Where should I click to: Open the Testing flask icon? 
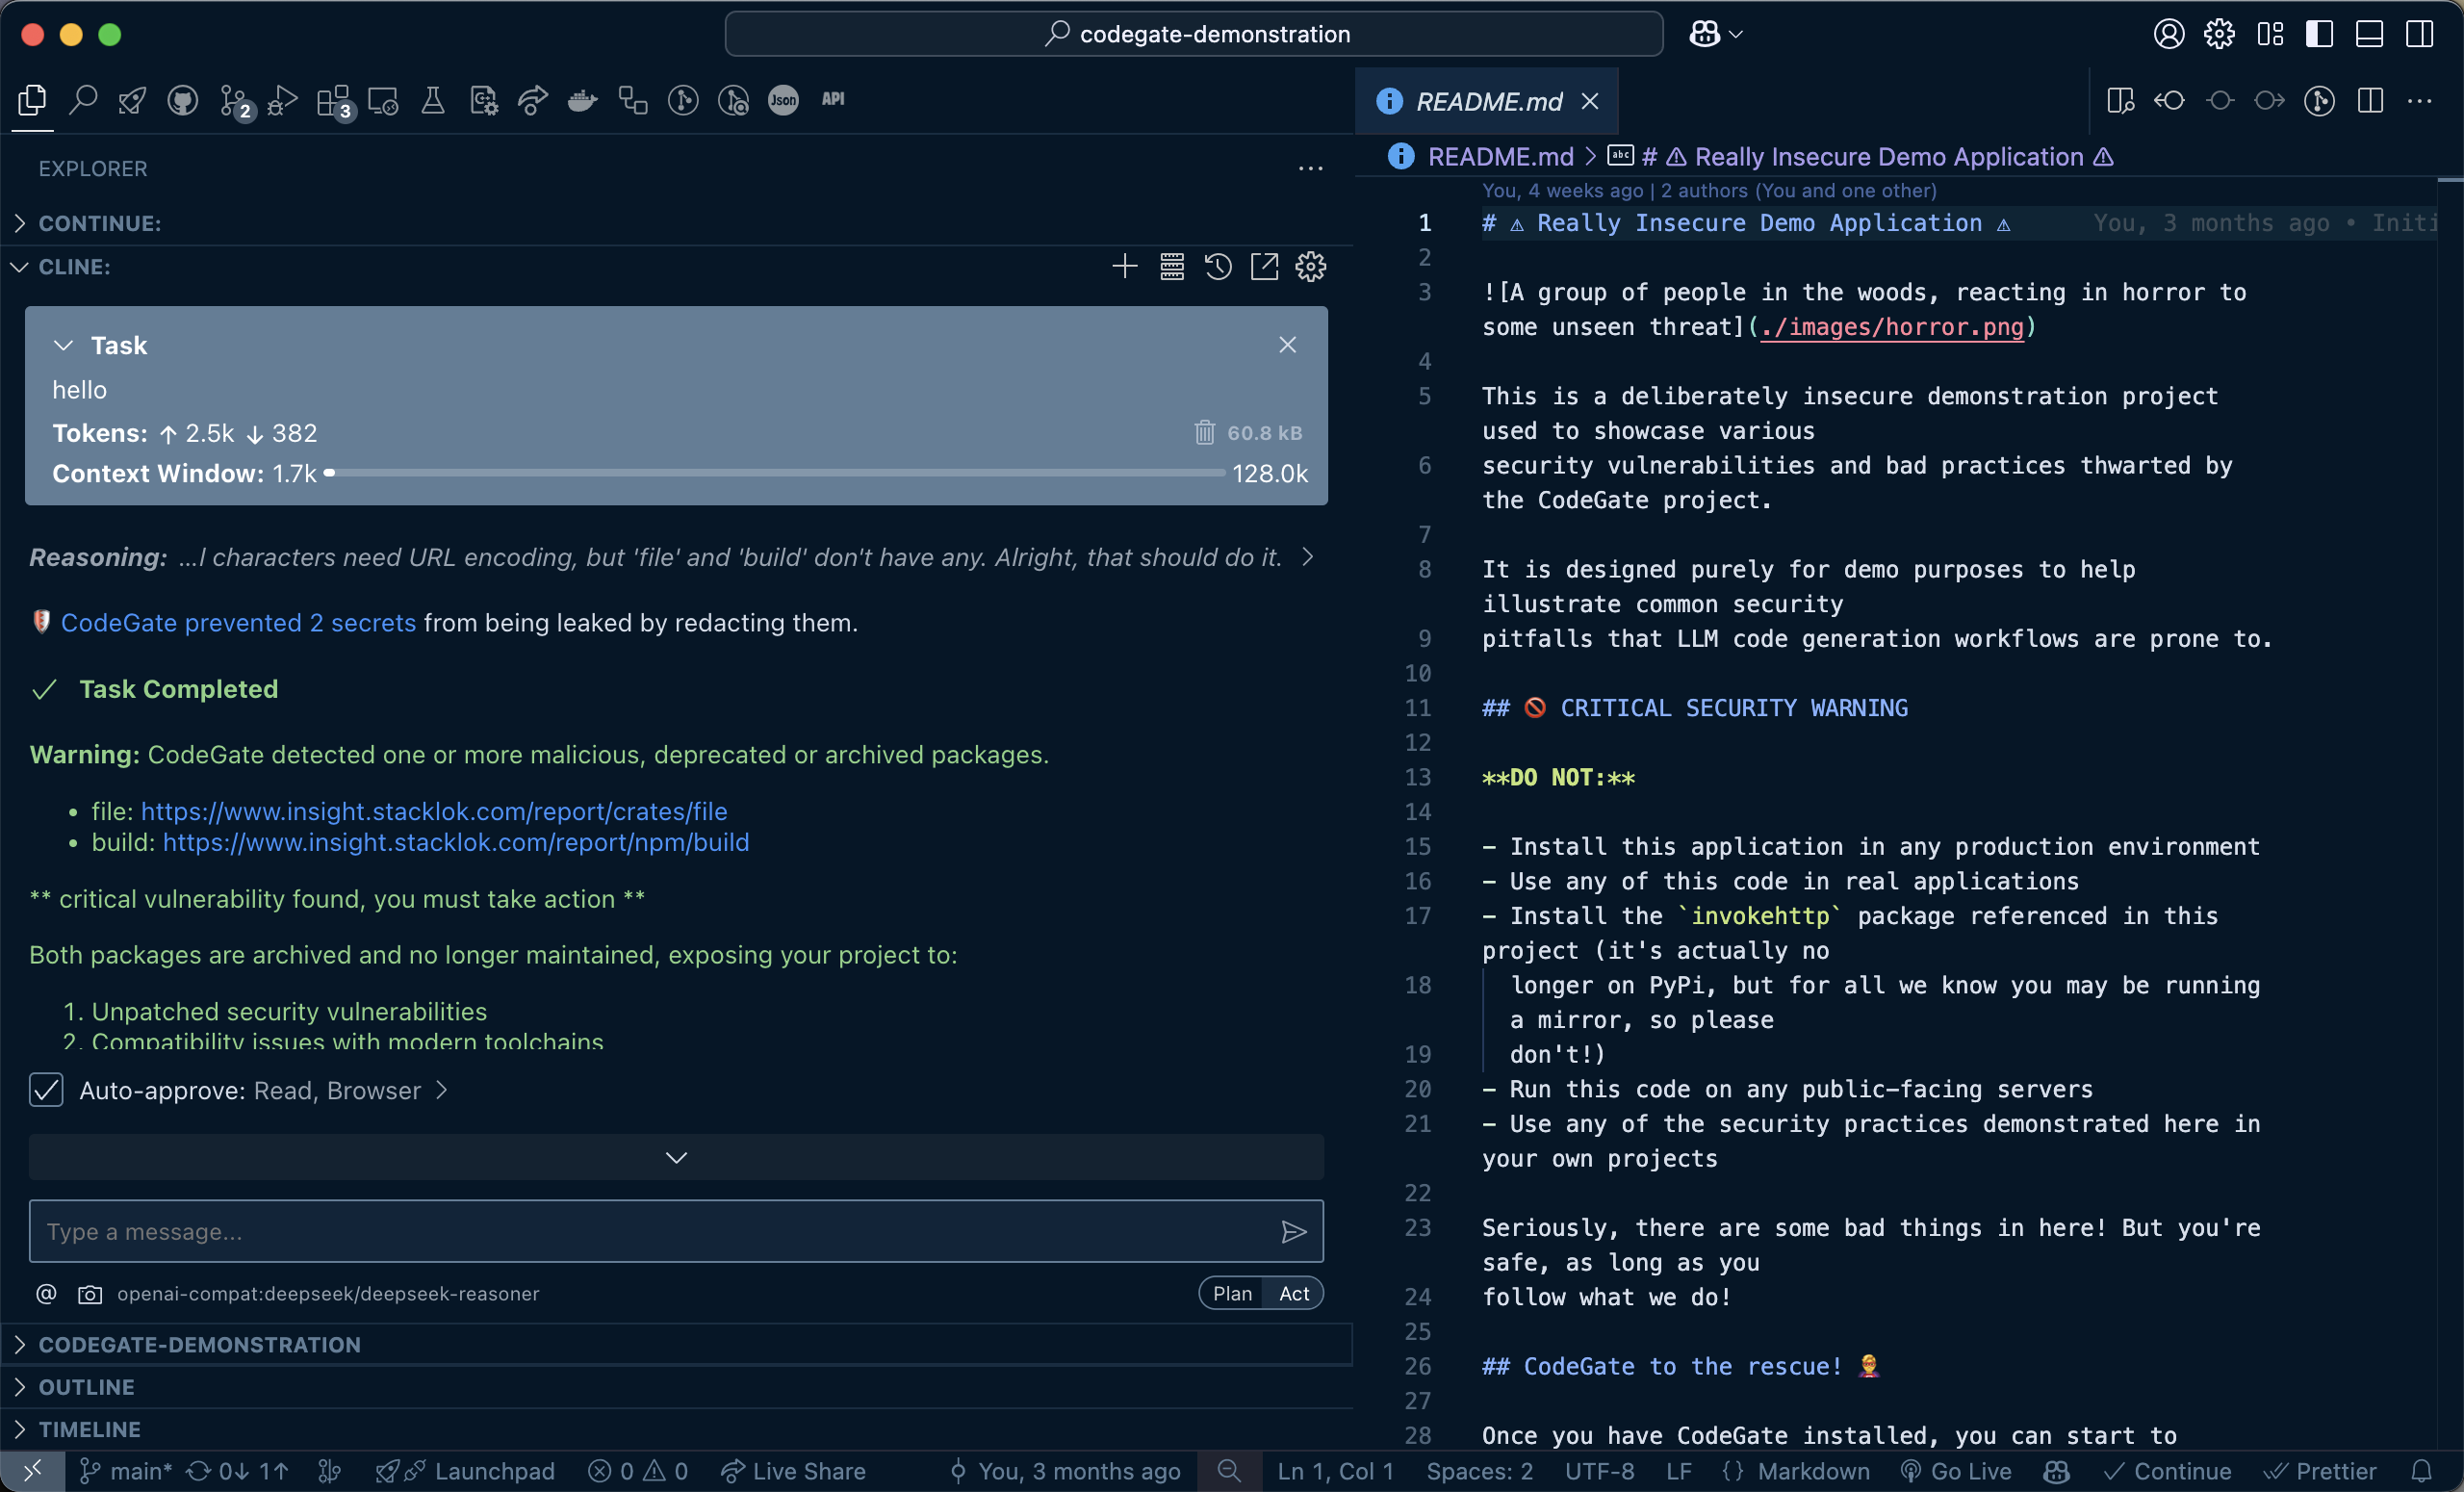point(432,100)
